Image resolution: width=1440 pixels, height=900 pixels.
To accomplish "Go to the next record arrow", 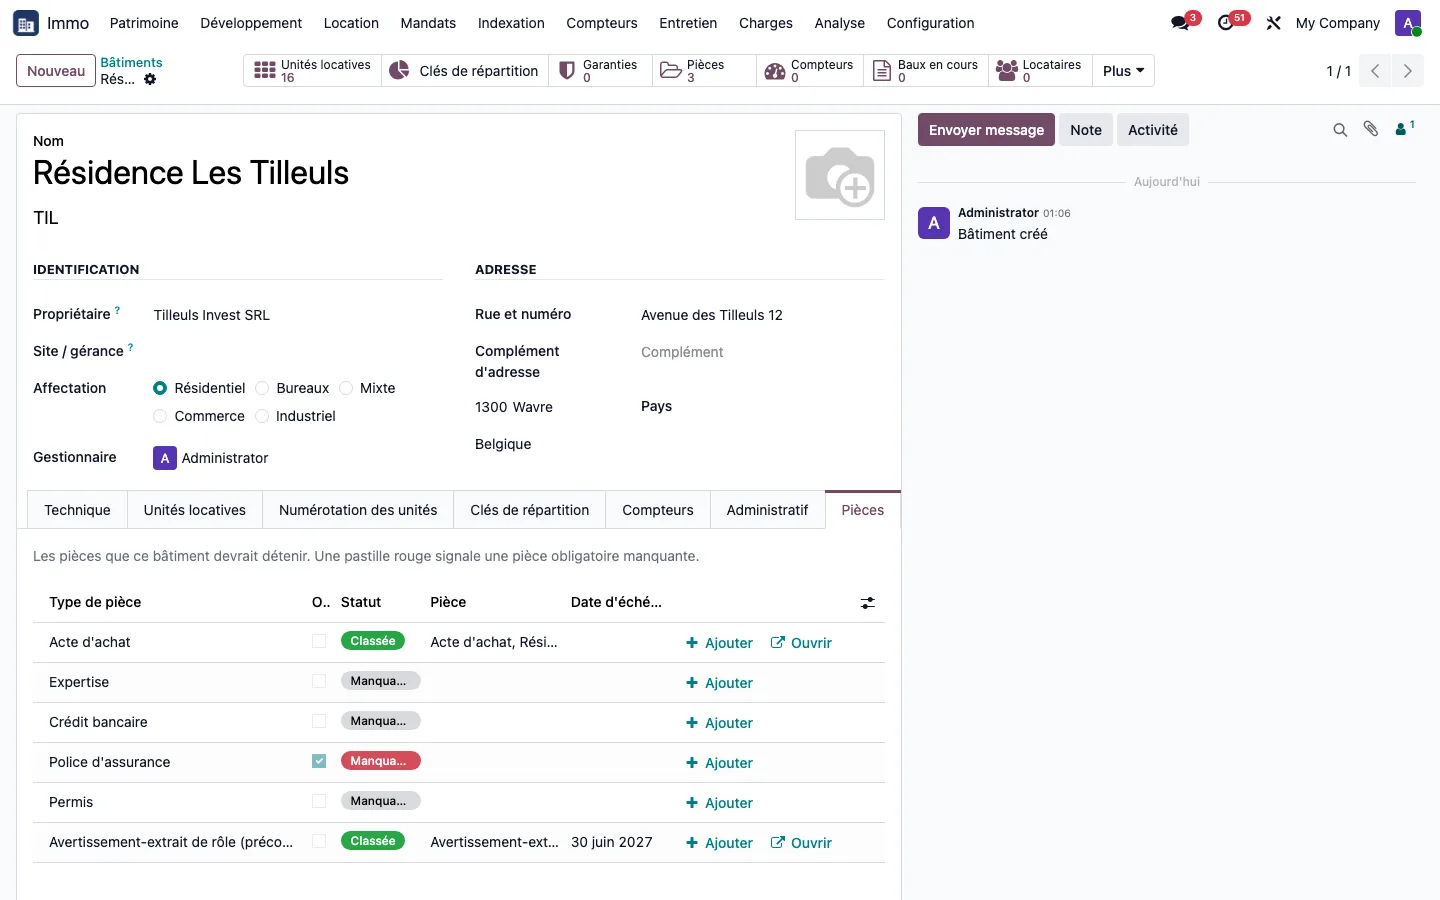I will point(1407,71).
